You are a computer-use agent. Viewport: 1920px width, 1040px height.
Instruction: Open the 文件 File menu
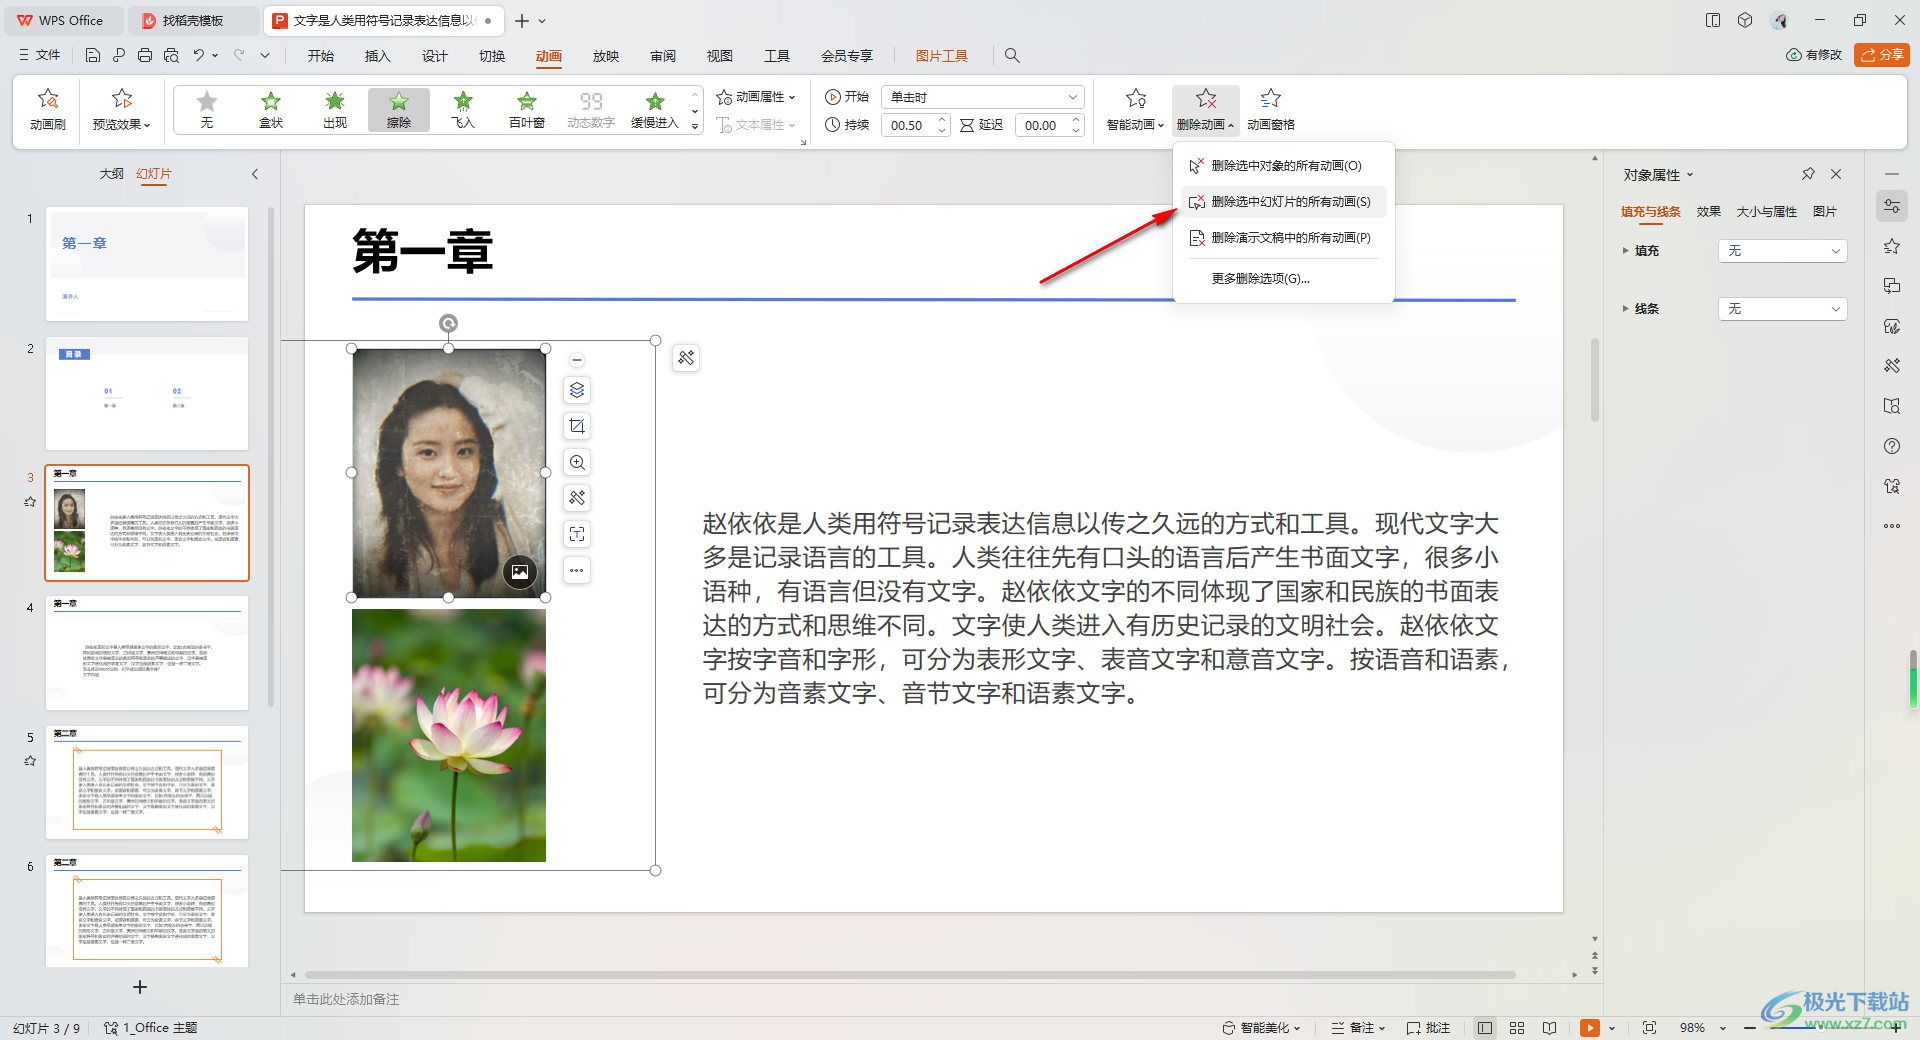tap(40, 55)
